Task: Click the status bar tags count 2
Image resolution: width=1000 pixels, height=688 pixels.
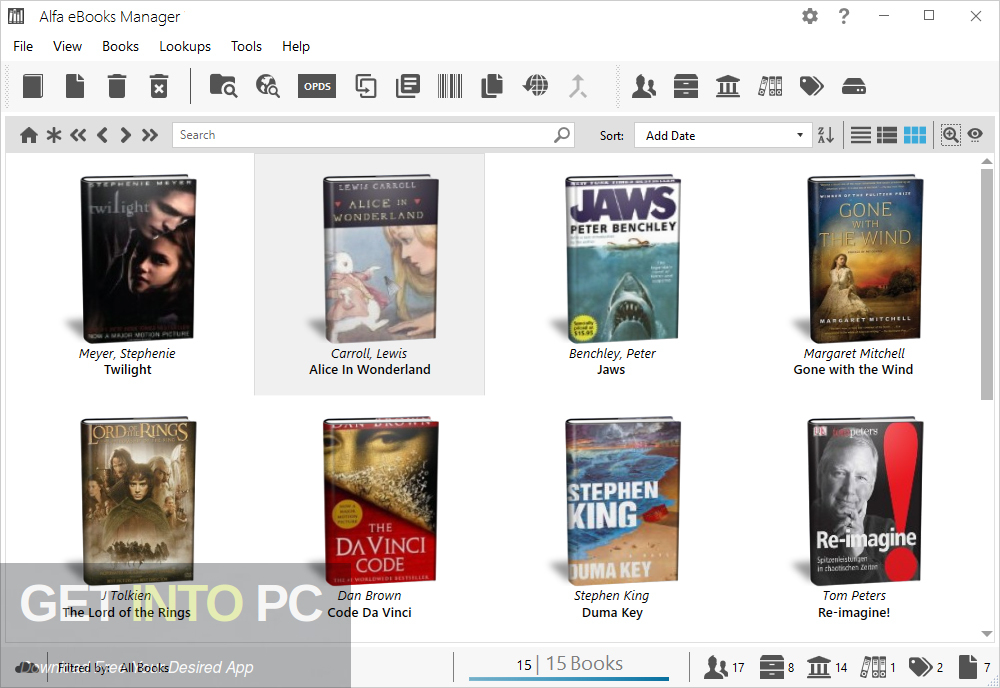Action: [x=925, y=667]
